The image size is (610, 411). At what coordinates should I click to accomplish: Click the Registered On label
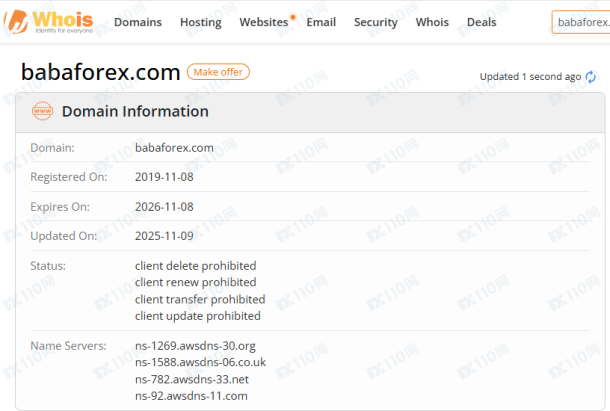pyautogui.click(x=69, y=177)
